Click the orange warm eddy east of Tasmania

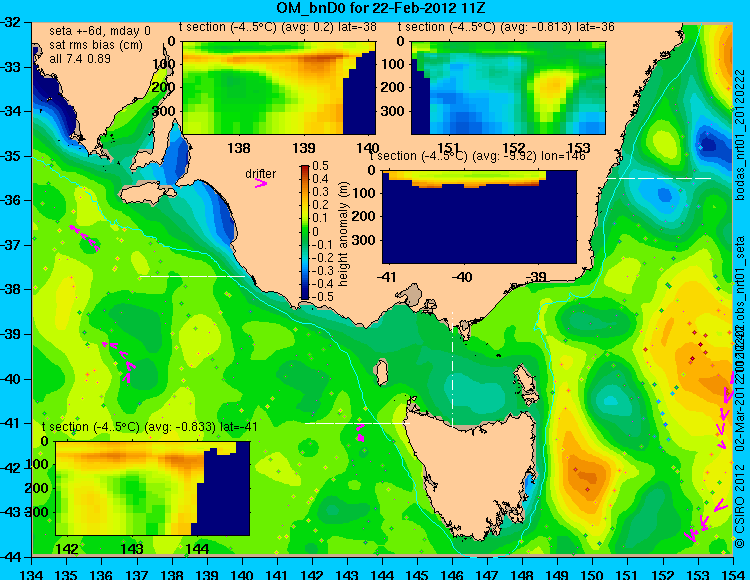586,474
